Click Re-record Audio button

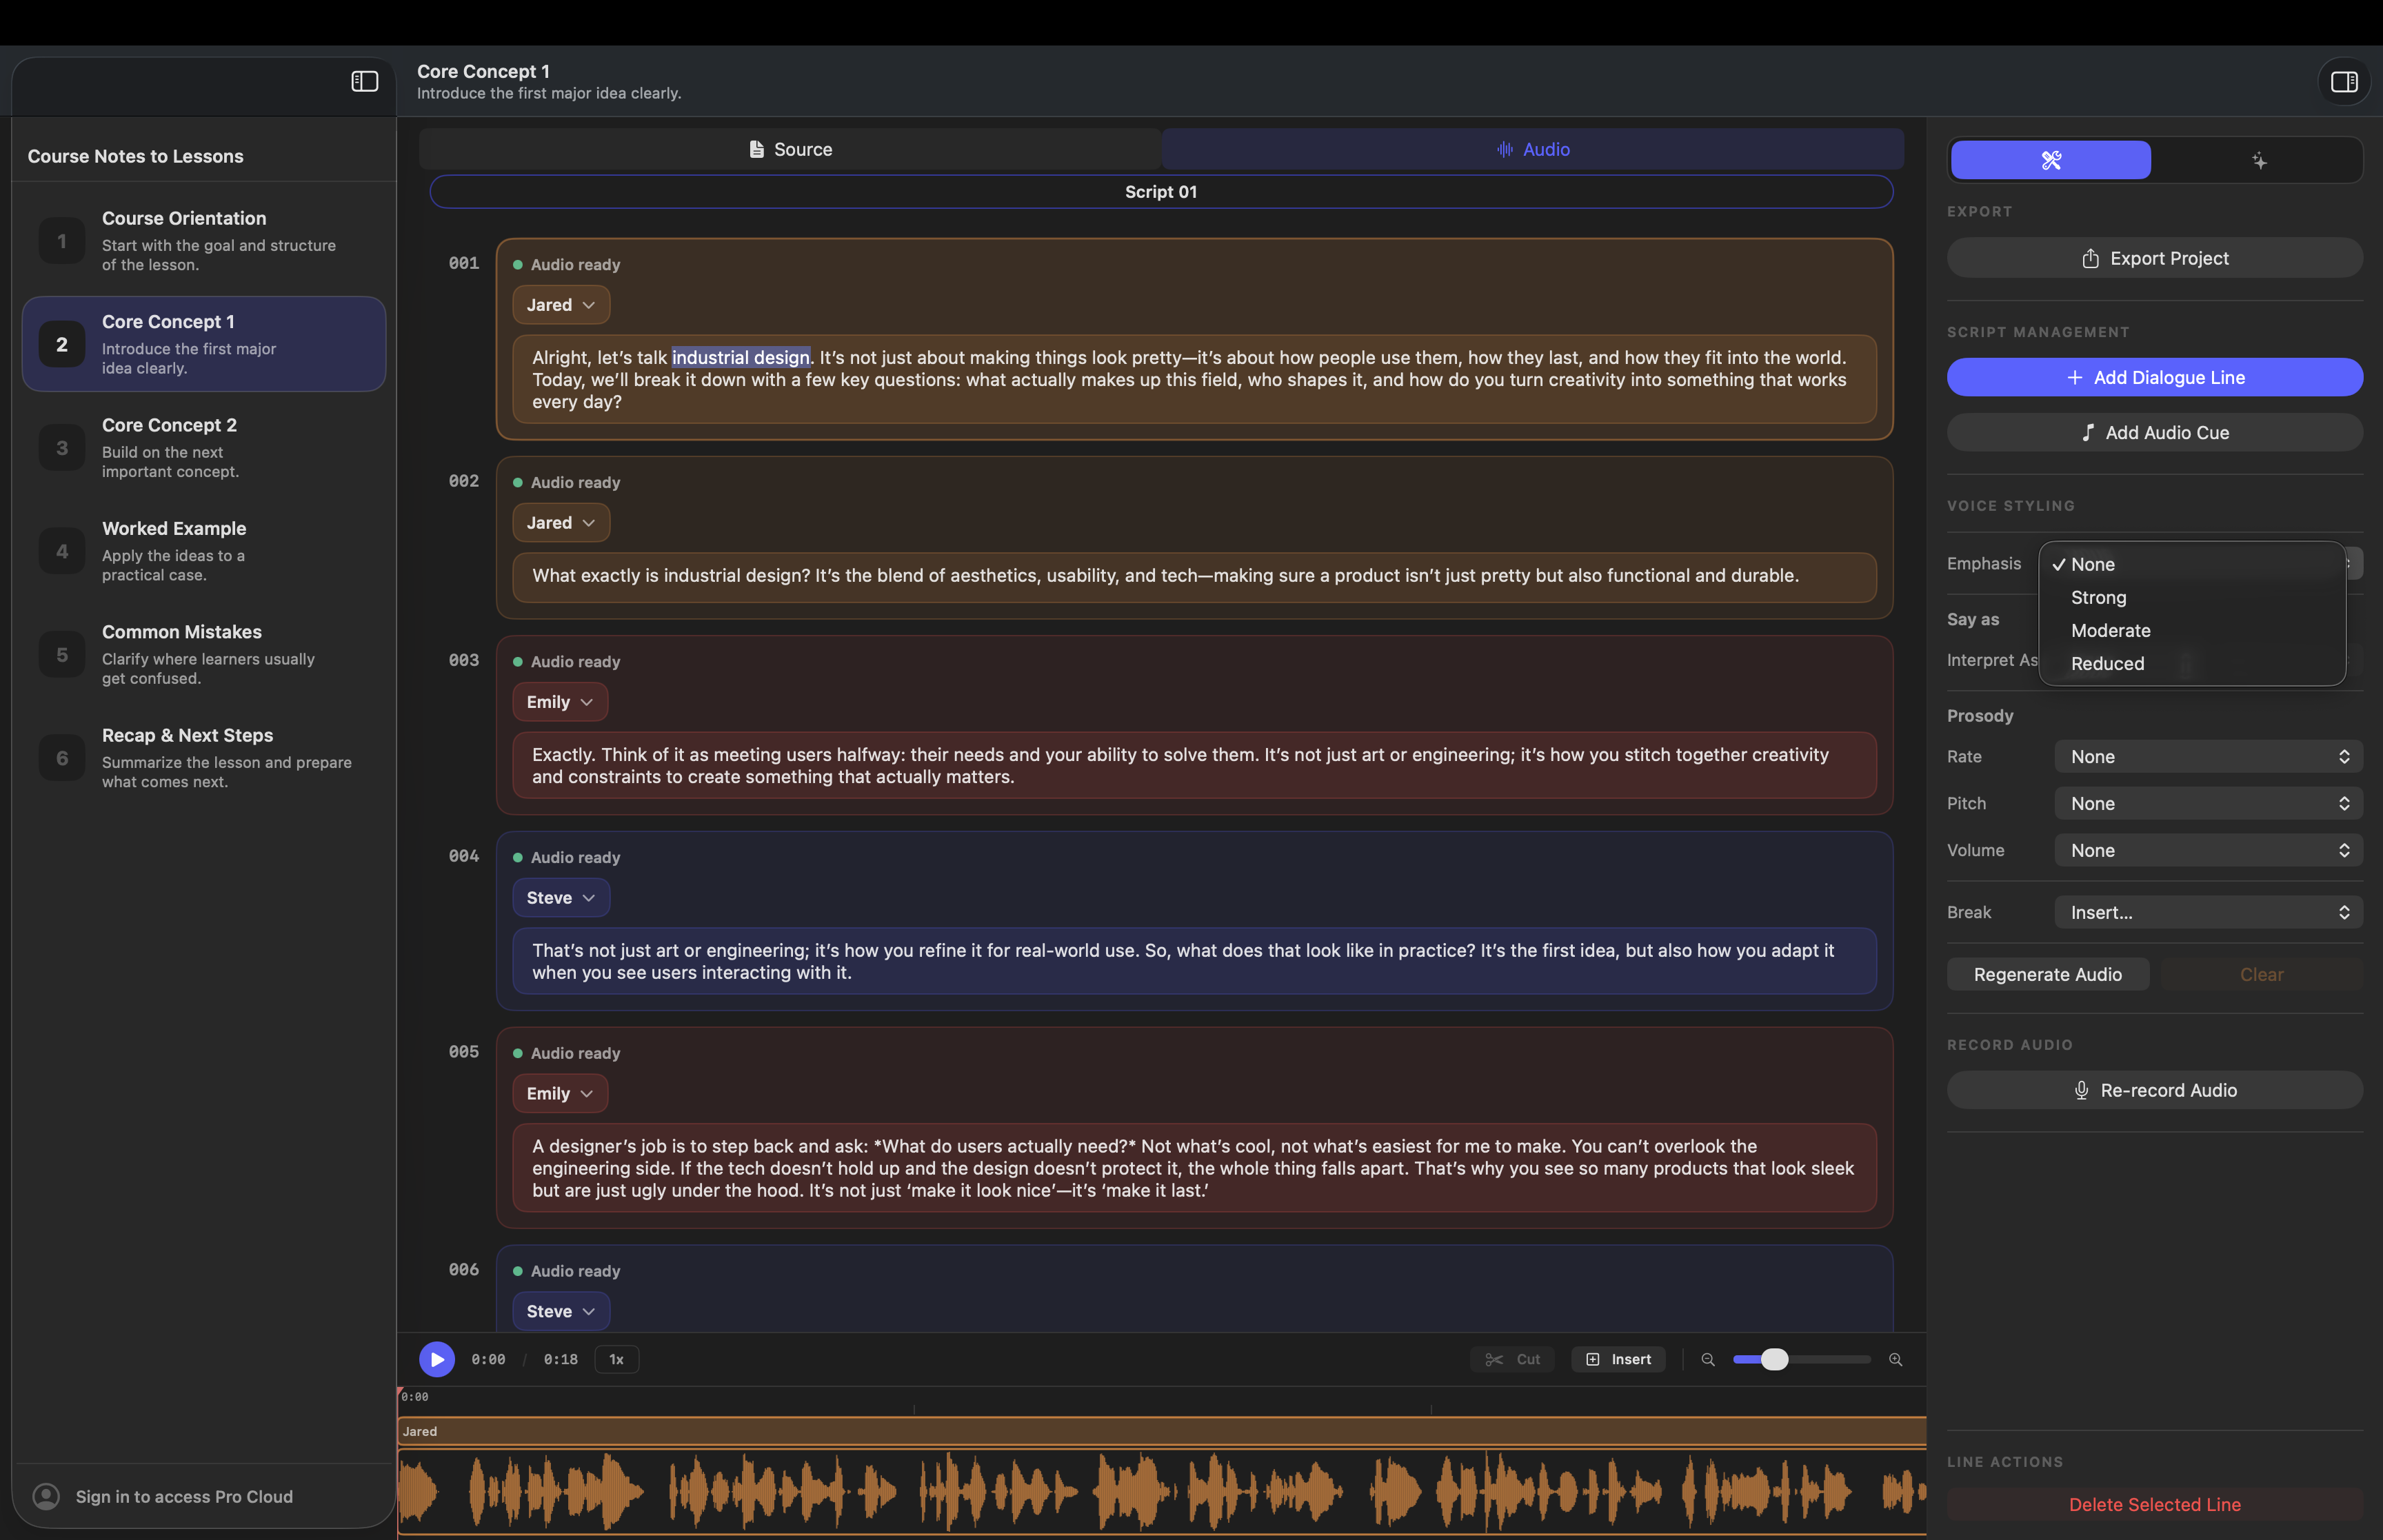[2154, 1090]
